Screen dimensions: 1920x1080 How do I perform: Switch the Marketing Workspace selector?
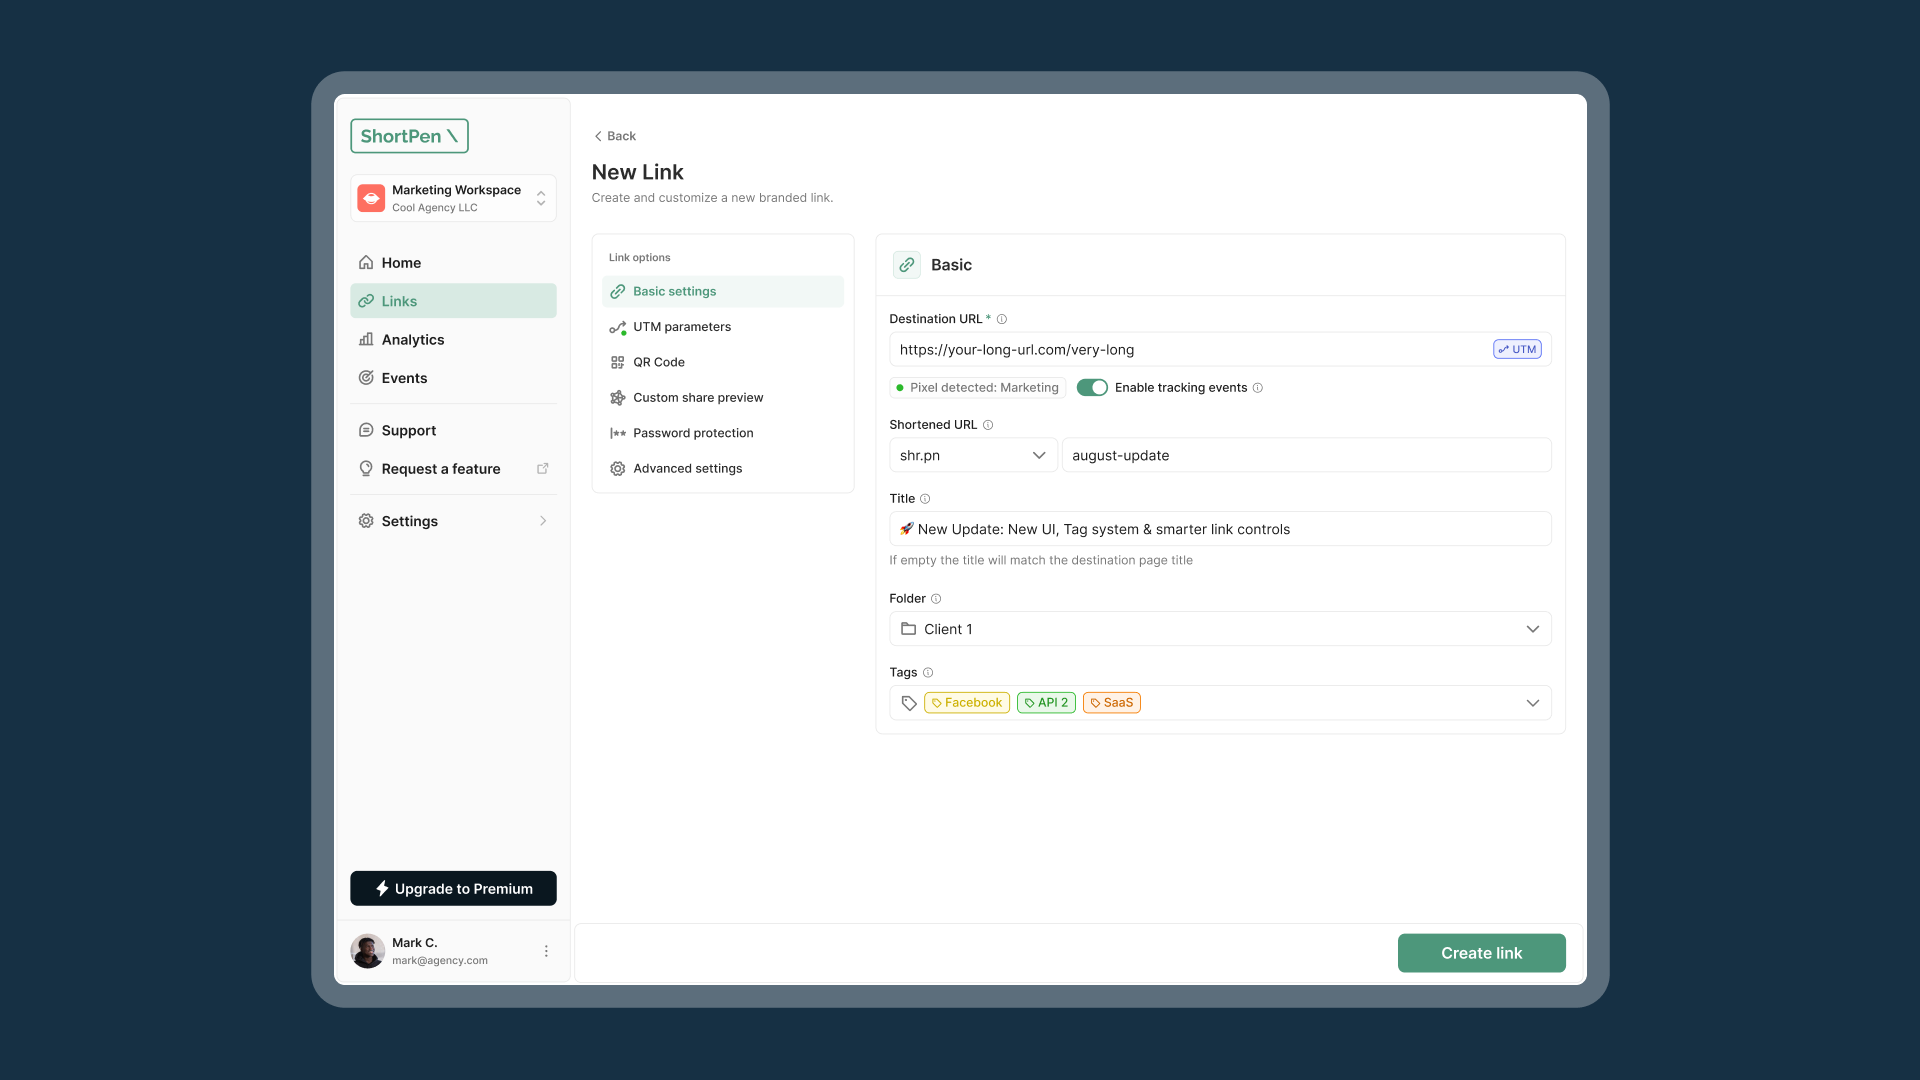pos(453,198)
